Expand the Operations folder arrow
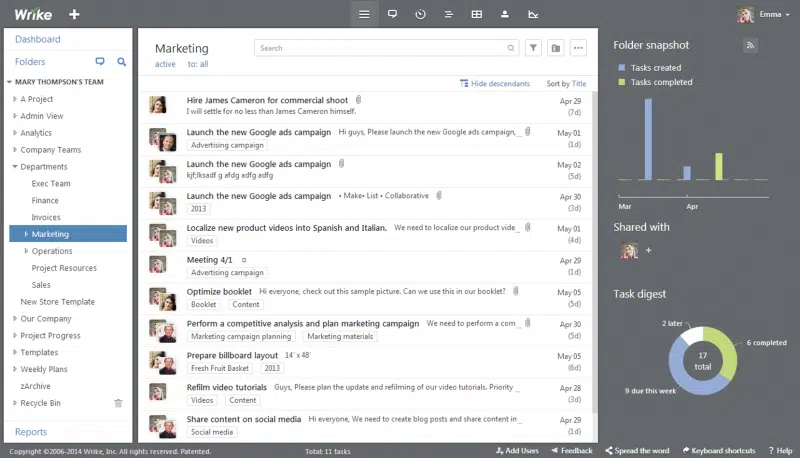This screenshot has height=458, width=800. (x=26, y=251)
